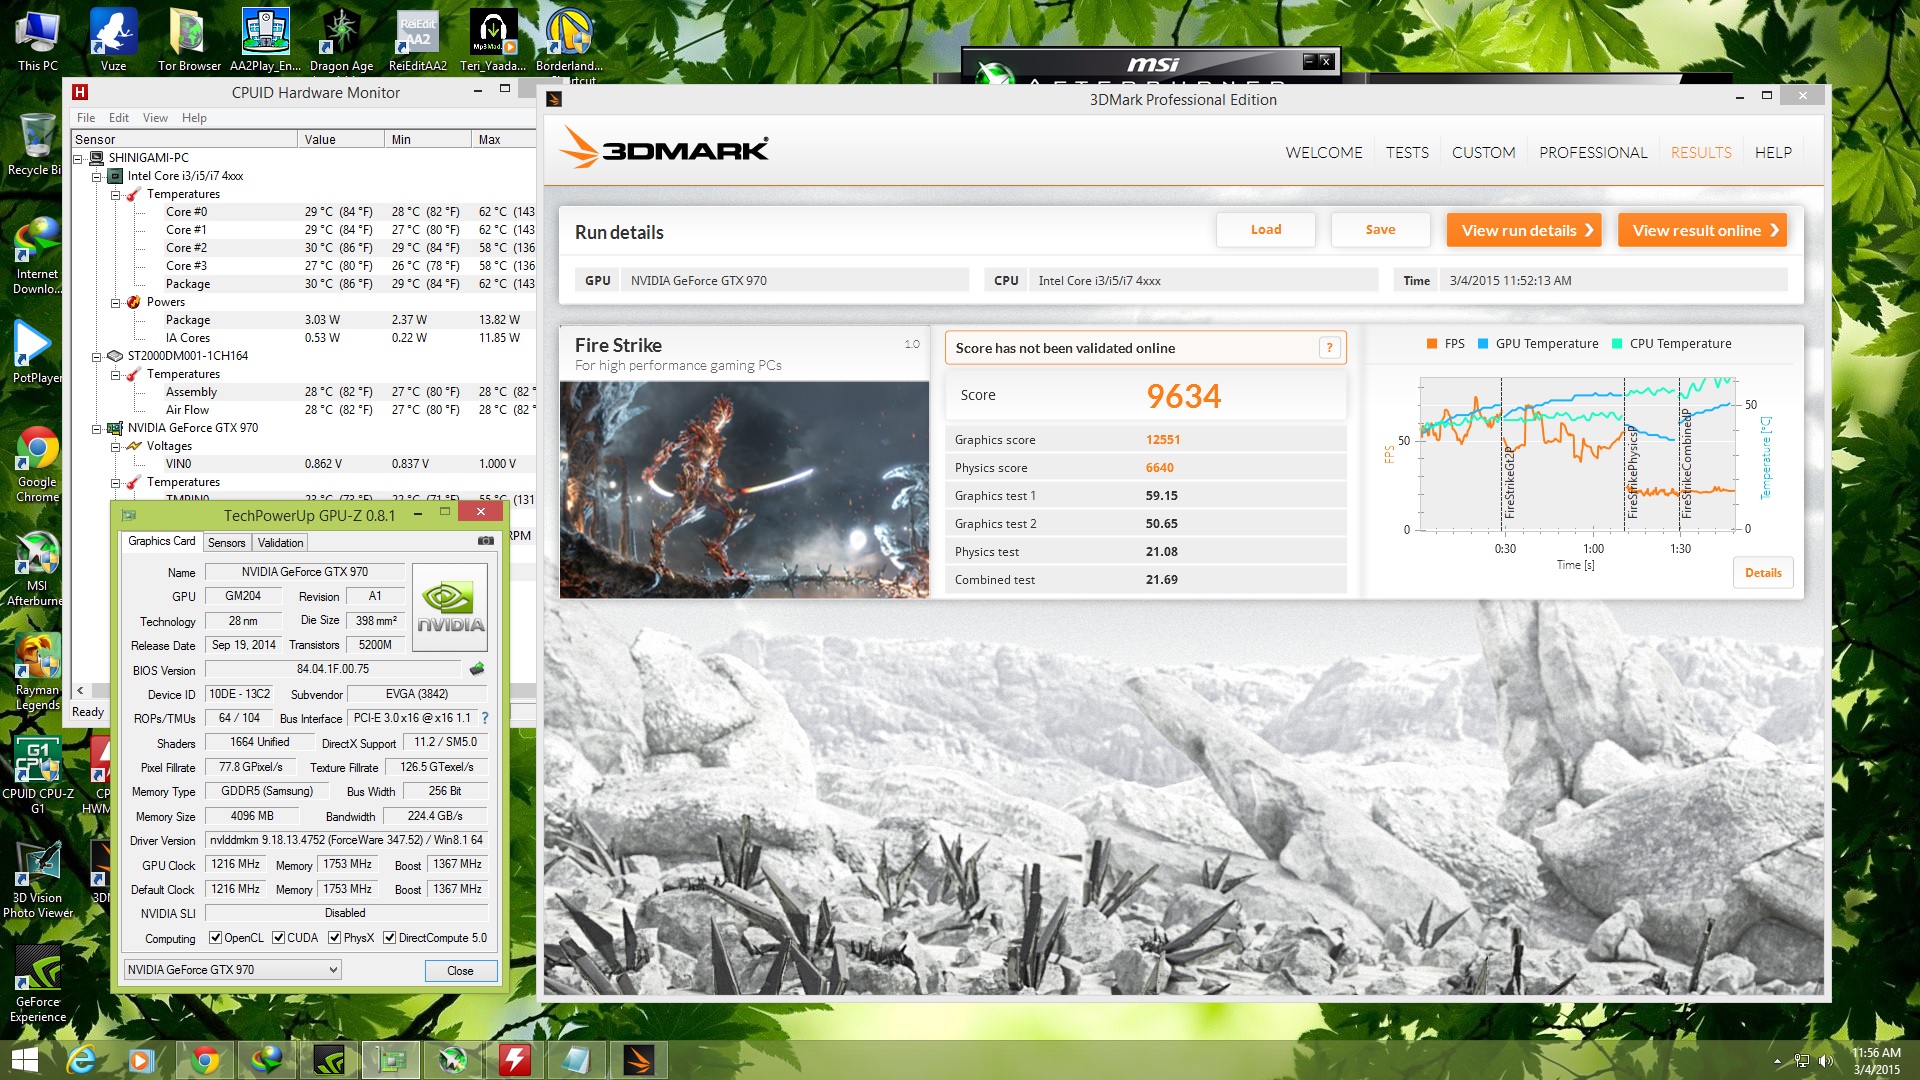Open the Dragon Age desktop icon
The width and height of the screenshot is (1920, 1080).
pos(341,41)
